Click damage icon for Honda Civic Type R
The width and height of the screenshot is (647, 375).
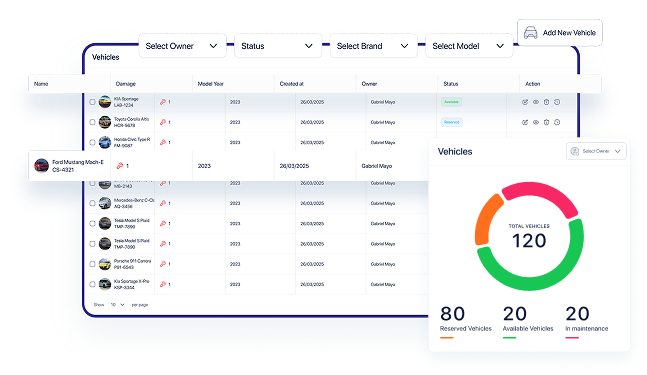click(x=163, y=142)
